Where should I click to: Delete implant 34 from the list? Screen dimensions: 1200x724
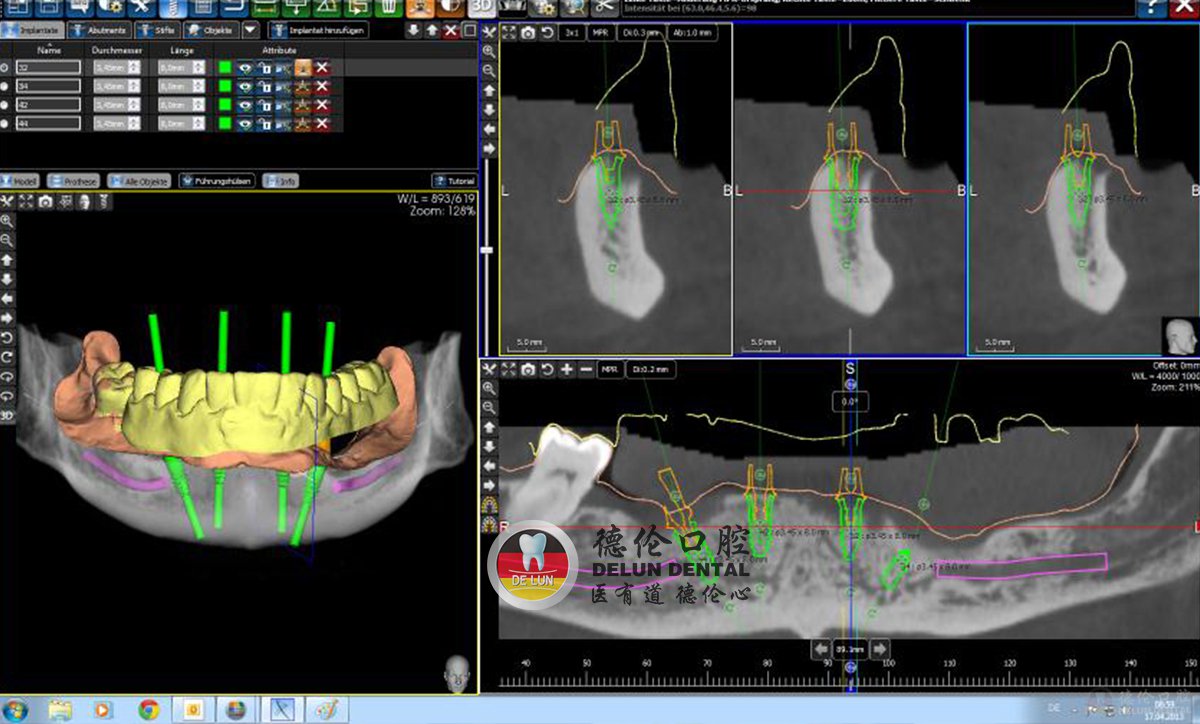click(x=322, y=86)
